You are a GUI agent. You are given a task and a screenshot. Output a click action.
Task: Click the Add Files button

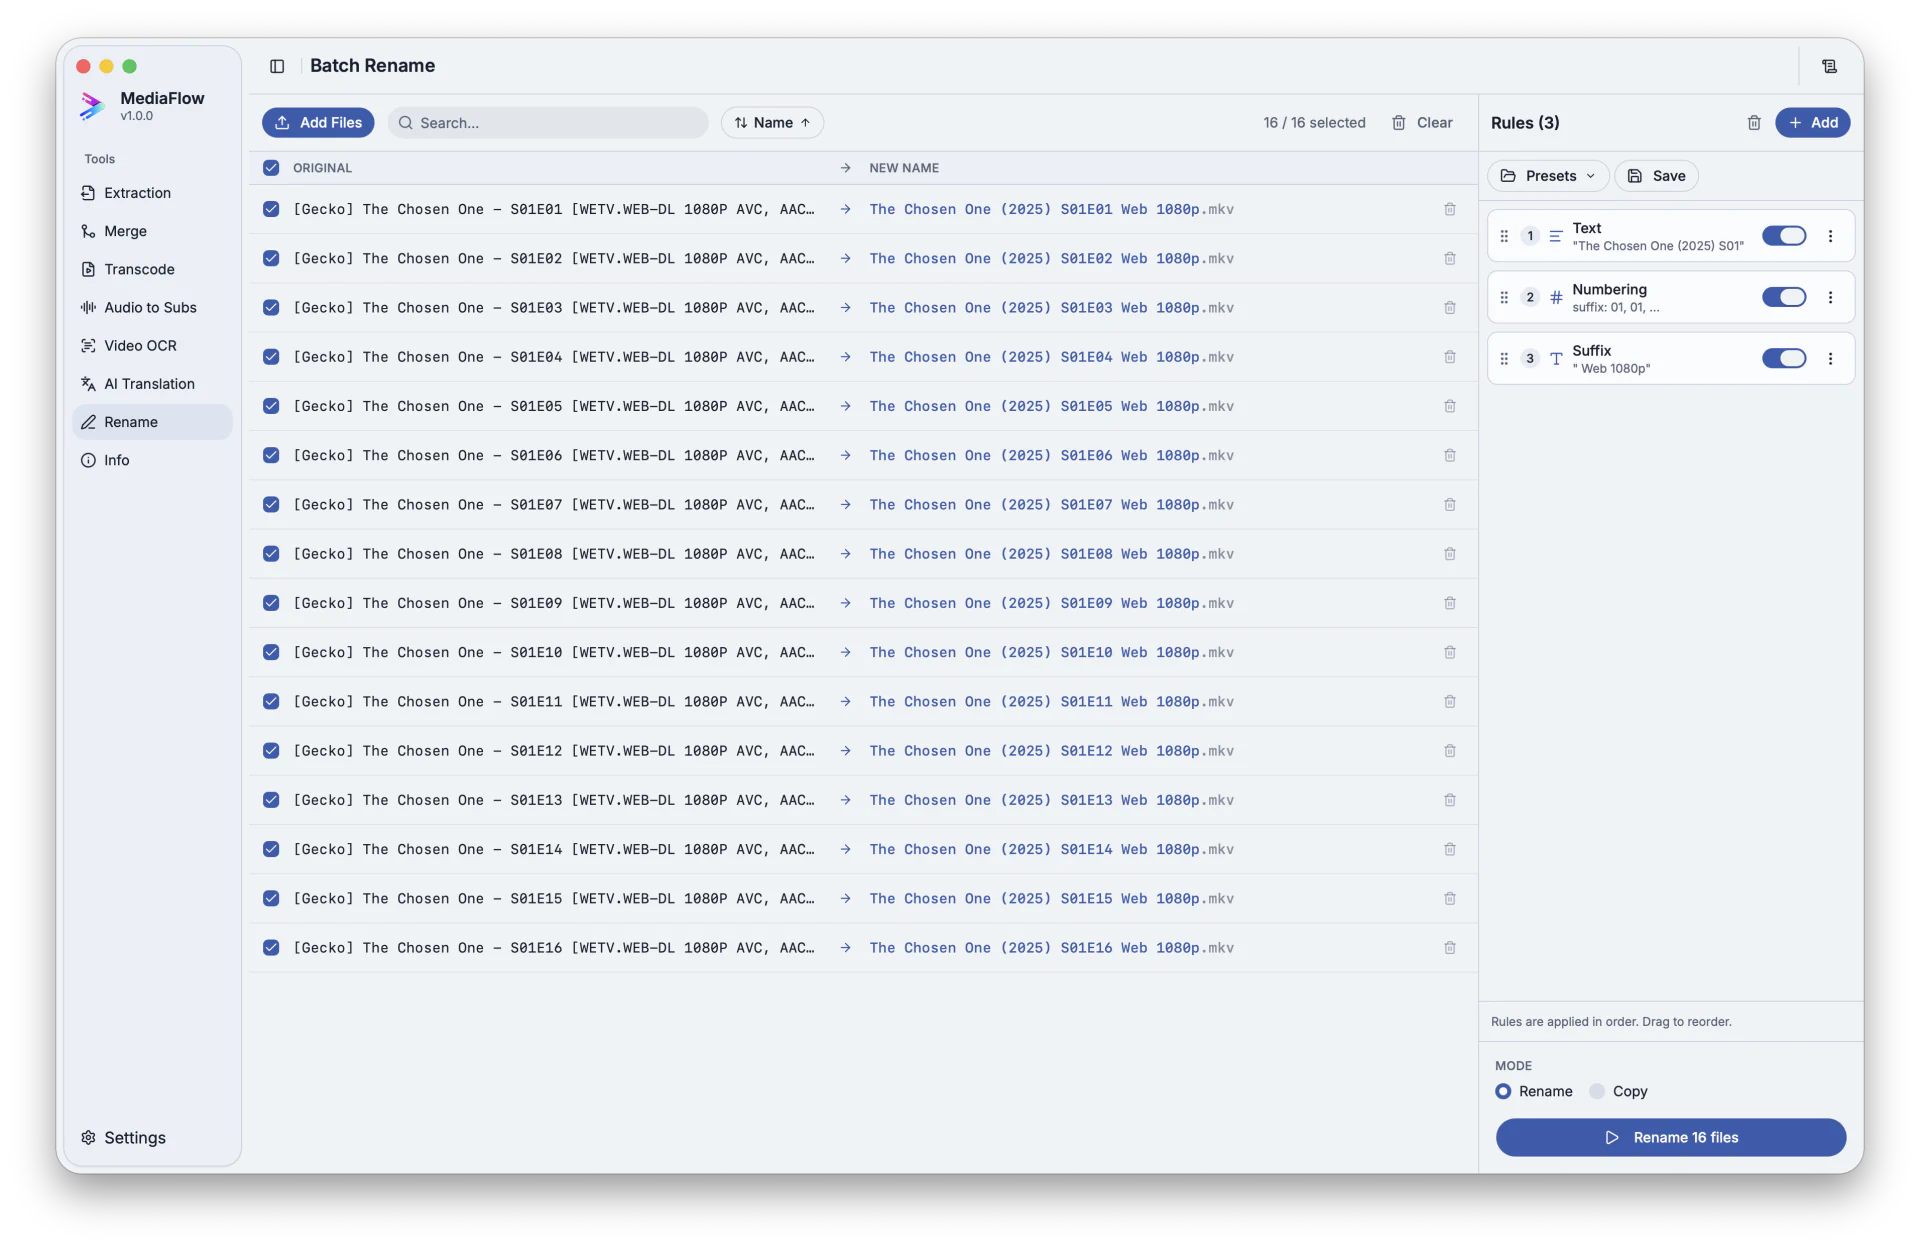pyautogui.click(x=318, y=123)
